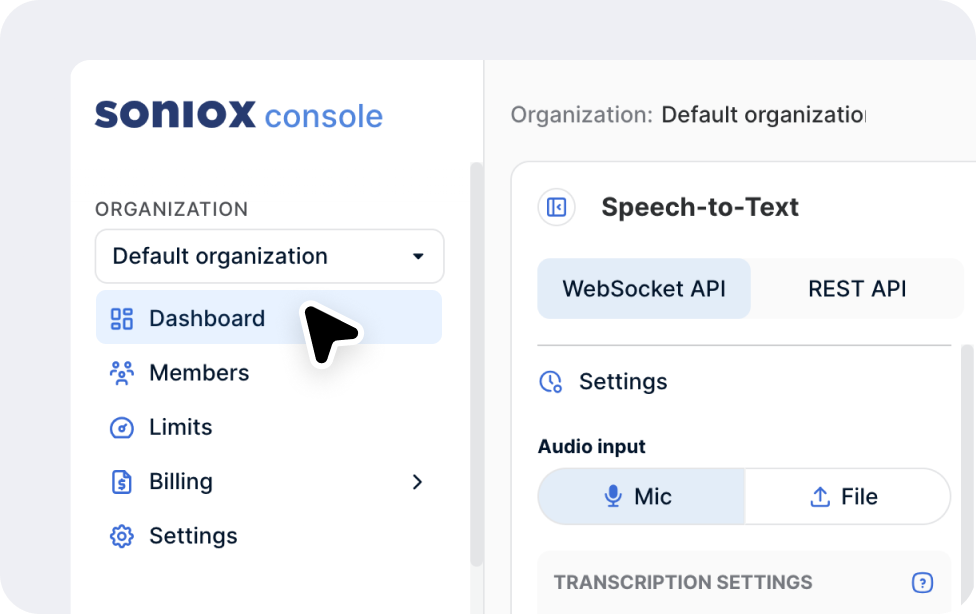Click the sidebar vertical scrollbar
Screen dimensions: 976x614
(476, 360)
